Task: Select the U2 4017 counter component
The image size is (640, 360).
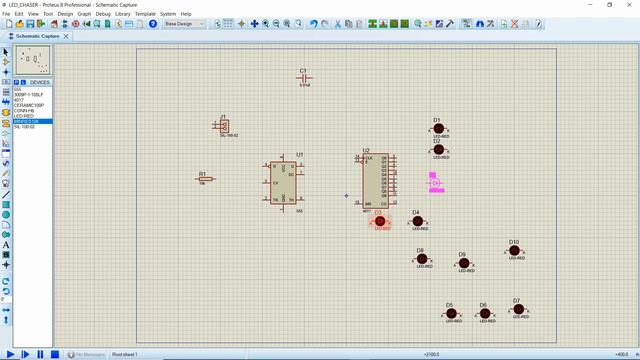Action: [x=375, y=181]
